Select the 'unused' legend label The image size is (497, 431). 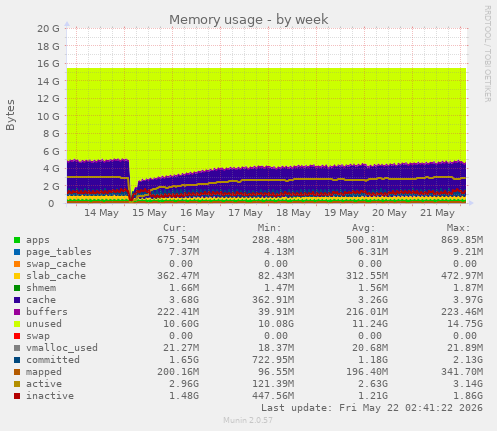44,324
